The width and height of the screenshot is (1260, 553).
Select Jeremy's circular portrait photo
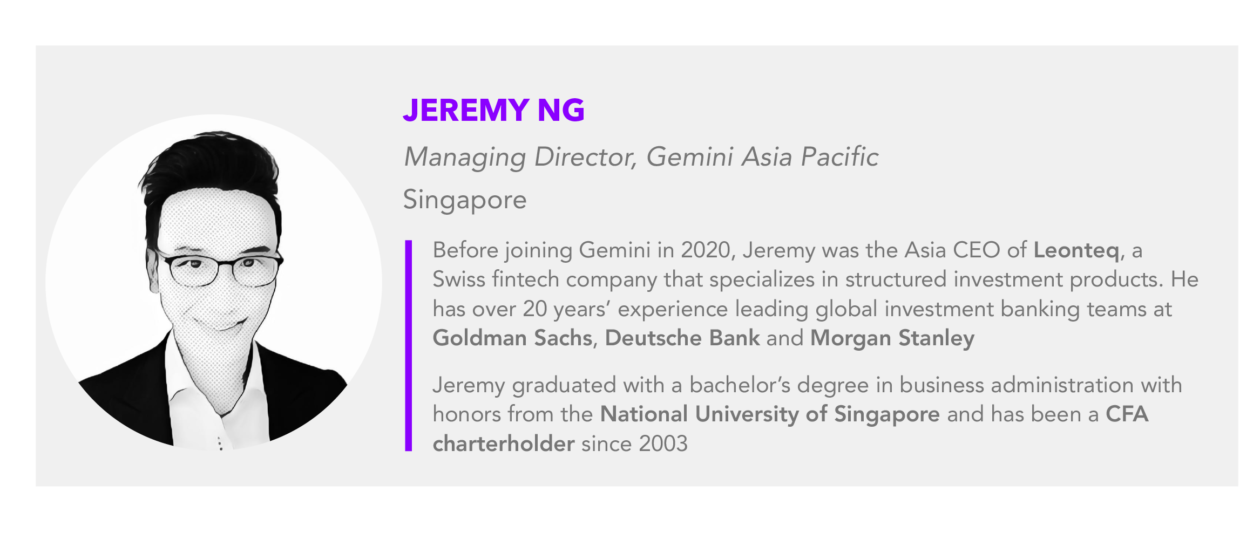[x=214, y=283]
